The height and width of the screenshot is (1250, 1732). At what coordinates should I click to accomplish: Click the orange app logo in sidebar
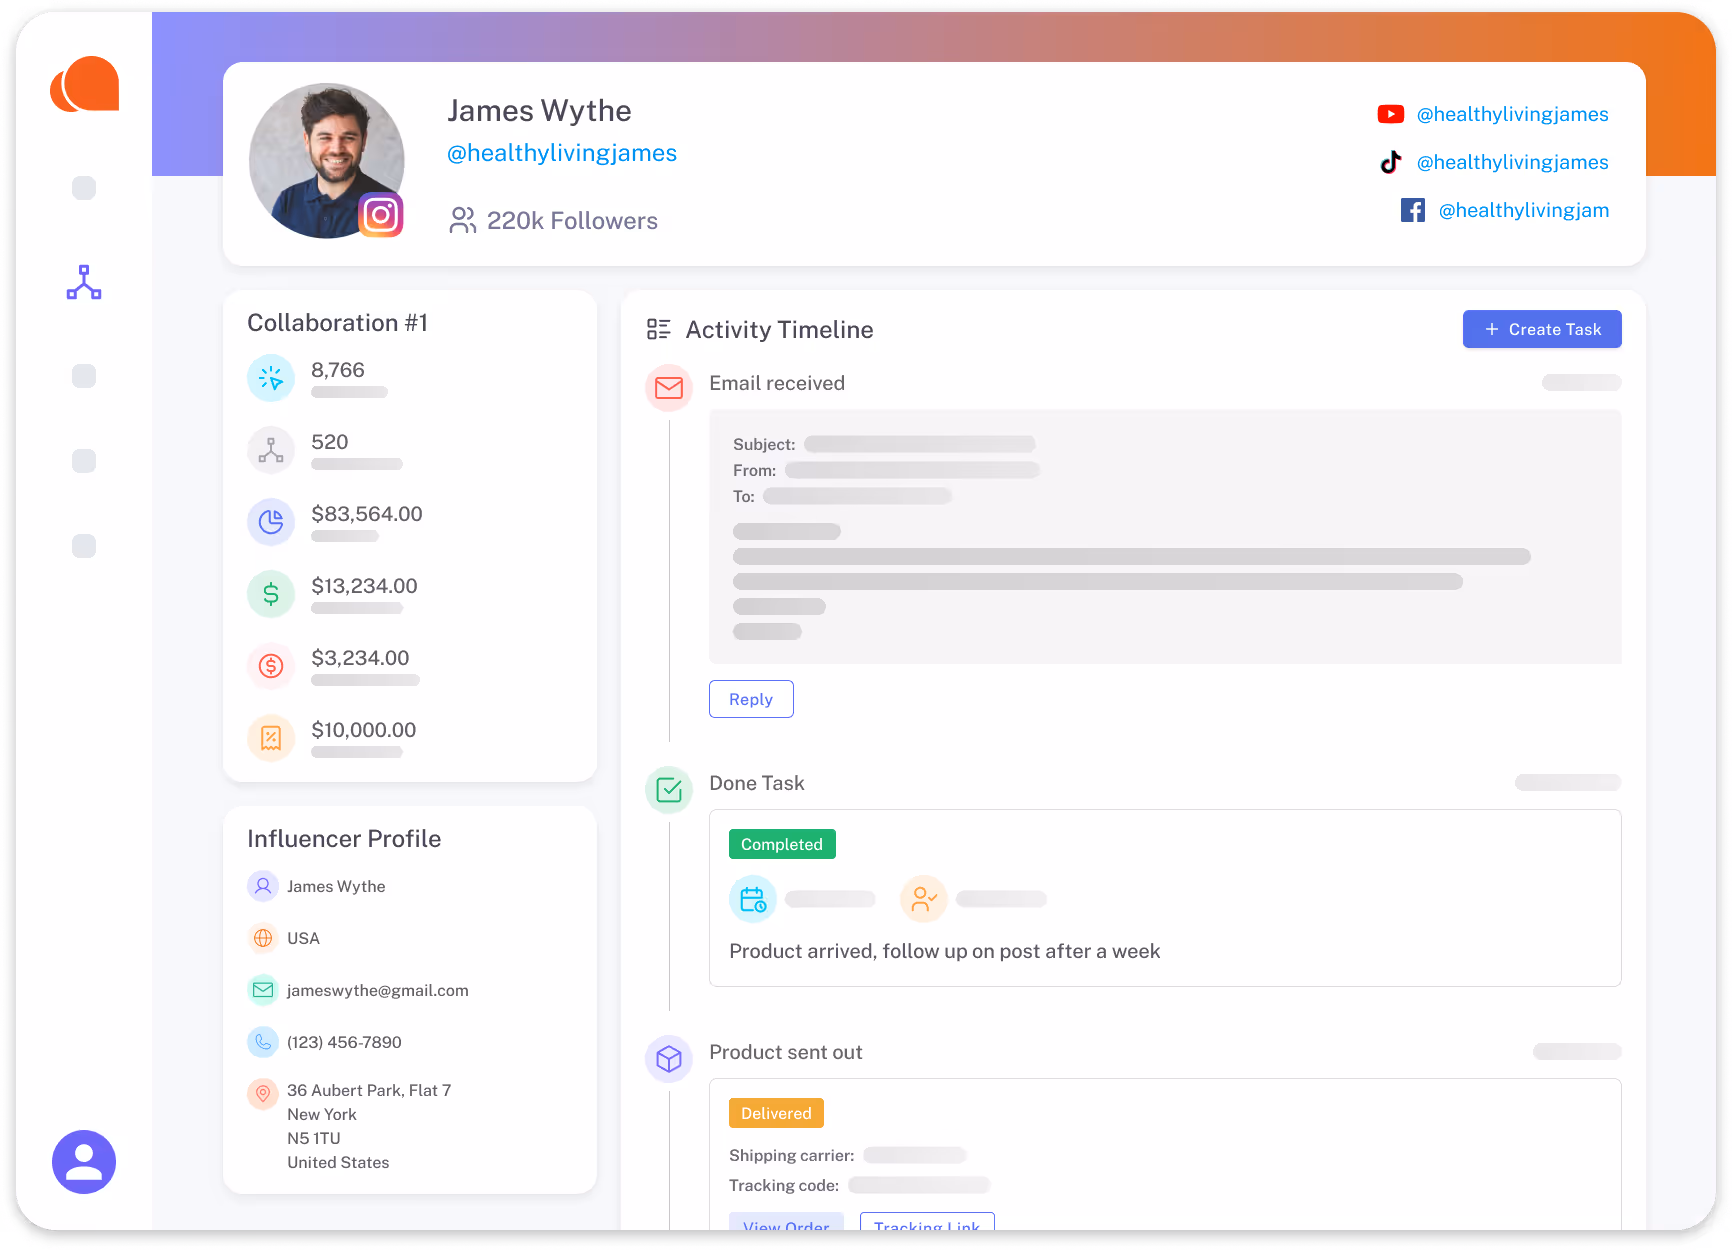(x=85, y=84)
